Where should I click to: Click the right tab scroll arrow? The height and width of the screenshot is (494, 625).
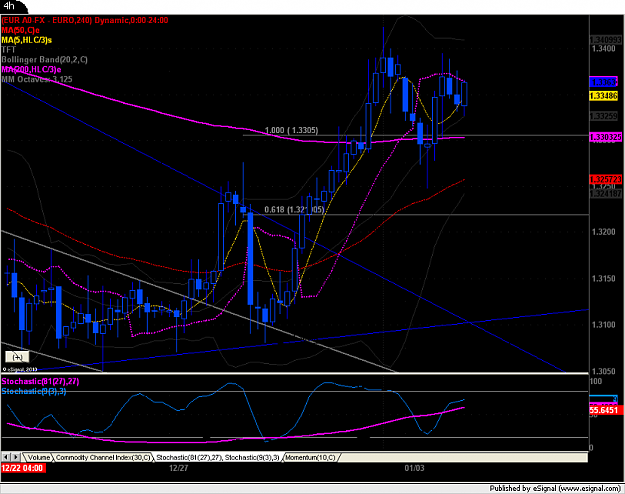tap(16, 457)
